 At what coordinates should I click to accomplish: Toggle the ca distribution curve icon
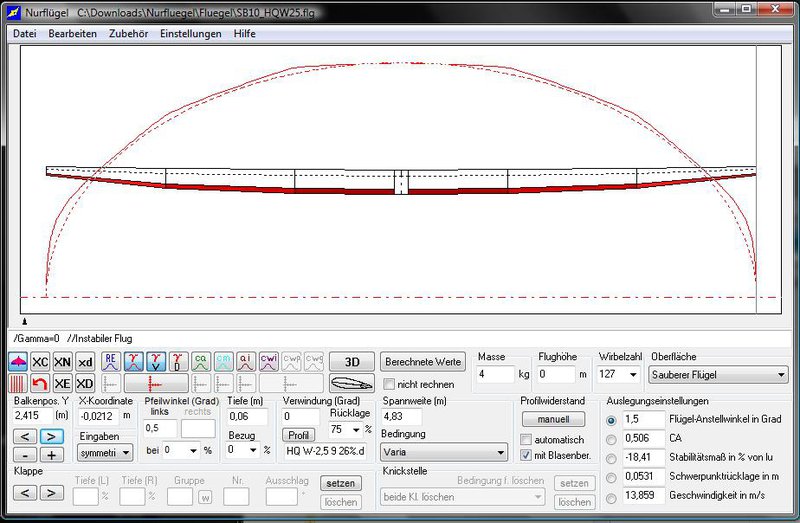click(201, 362)
